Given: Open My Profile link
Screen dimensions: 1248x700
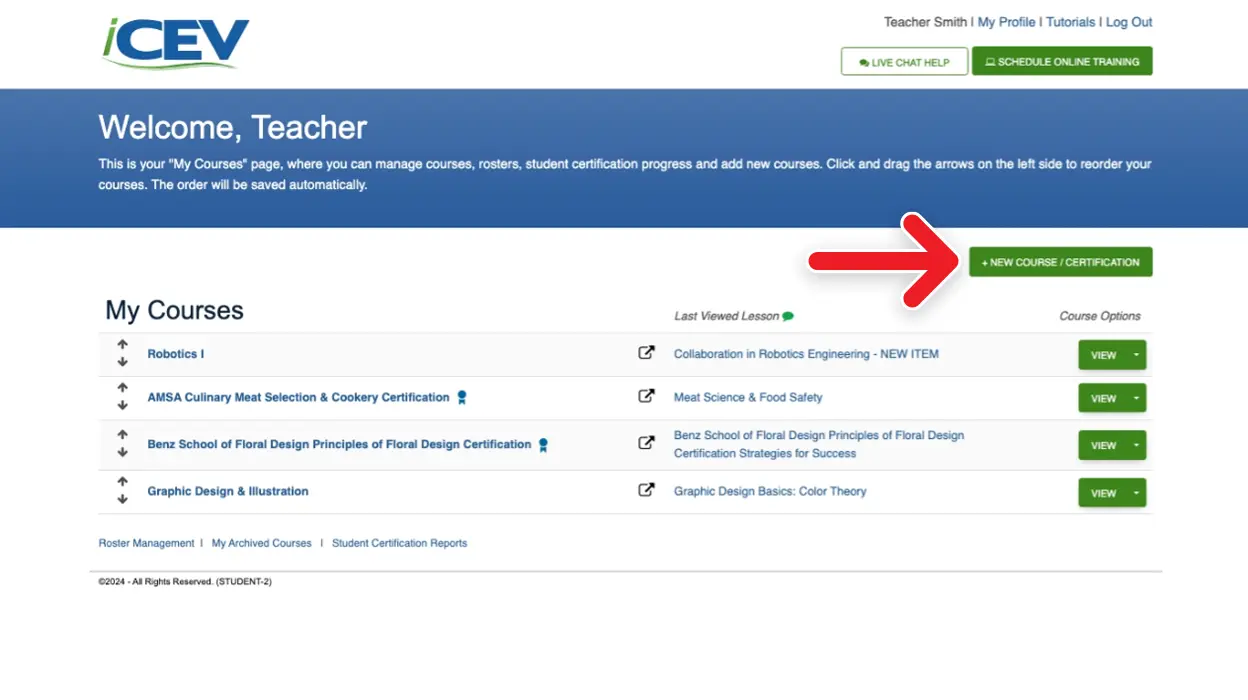Looking at the screenshot, I should click(x=1006, y=22).
